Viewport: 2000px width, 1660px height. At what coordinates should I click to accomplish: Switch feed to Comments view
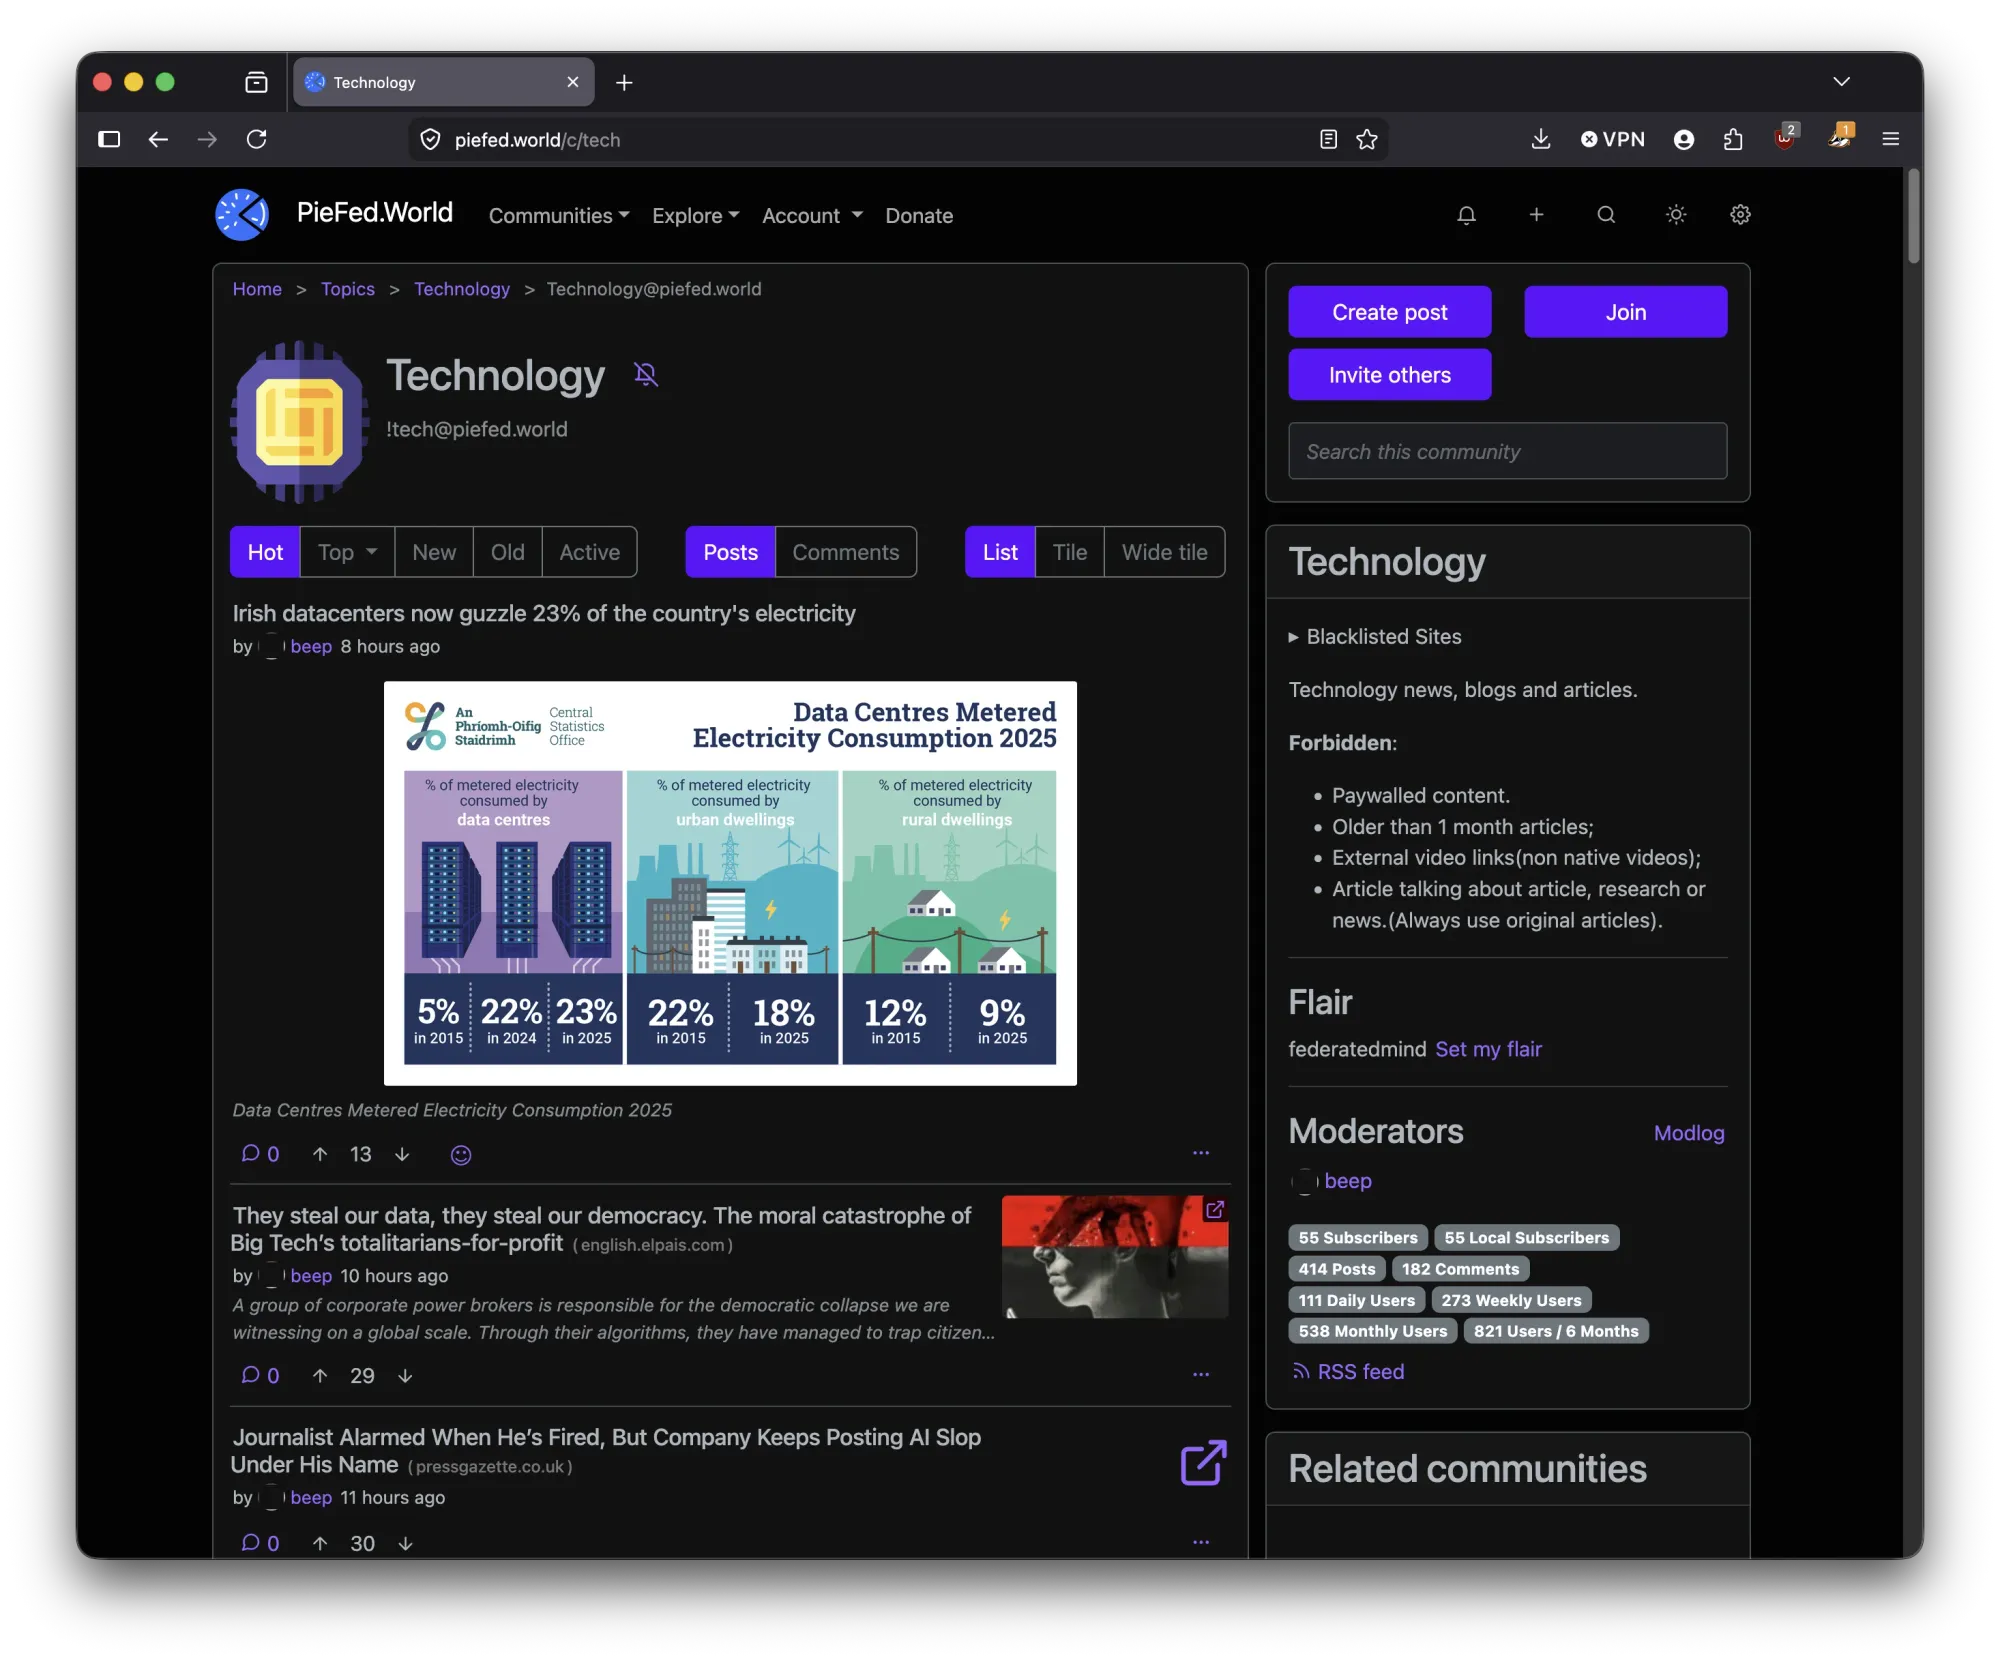point(846,552)
